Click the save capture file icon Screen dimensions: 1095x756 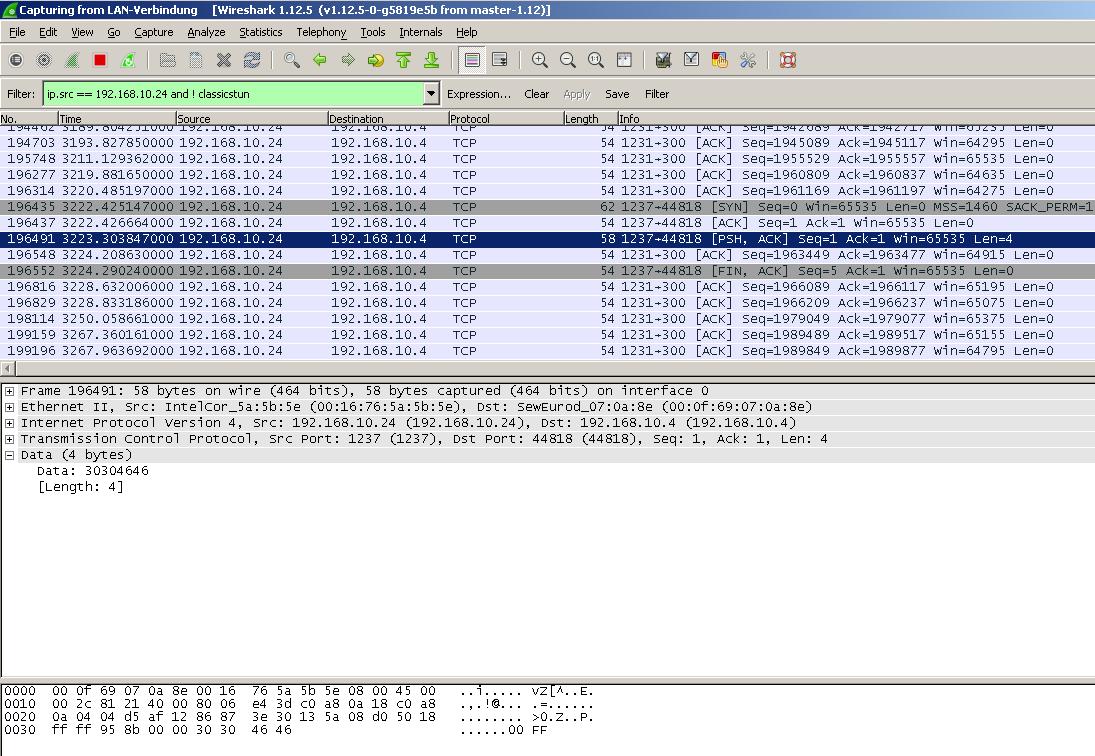196,60
